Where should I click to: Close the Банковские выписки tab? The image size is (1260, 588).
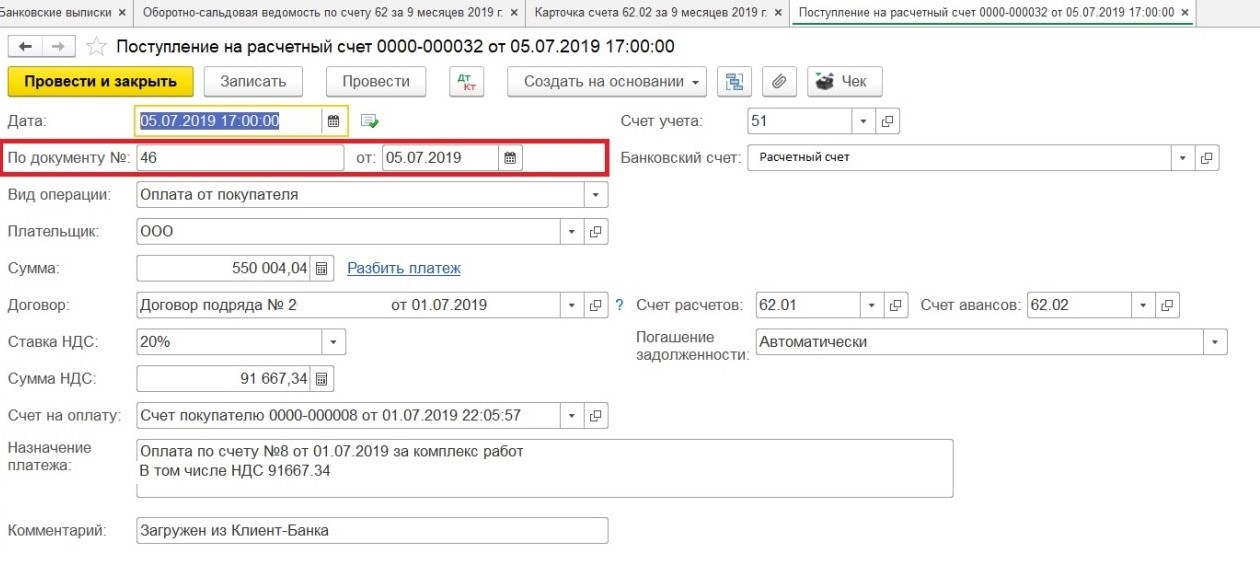122,13
